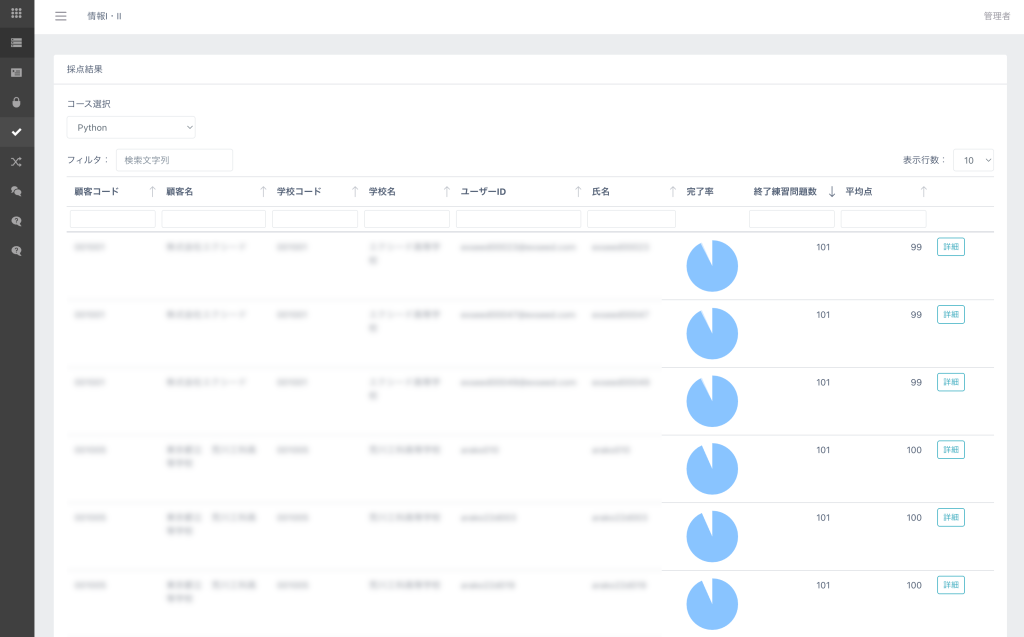Open the apps grid icon in sidebar
This screenshot has width=1024, height=637.
point(16,13)
